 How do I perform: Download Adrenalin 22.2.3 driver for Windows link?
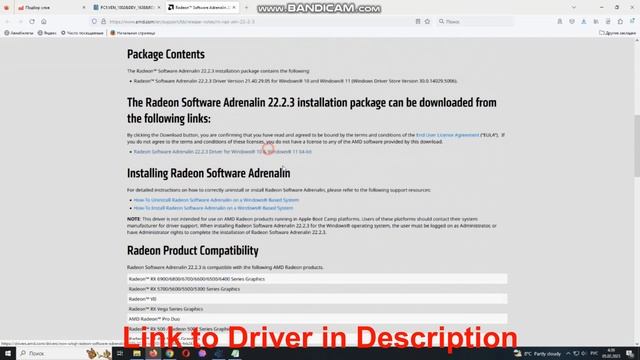point(222,151)
